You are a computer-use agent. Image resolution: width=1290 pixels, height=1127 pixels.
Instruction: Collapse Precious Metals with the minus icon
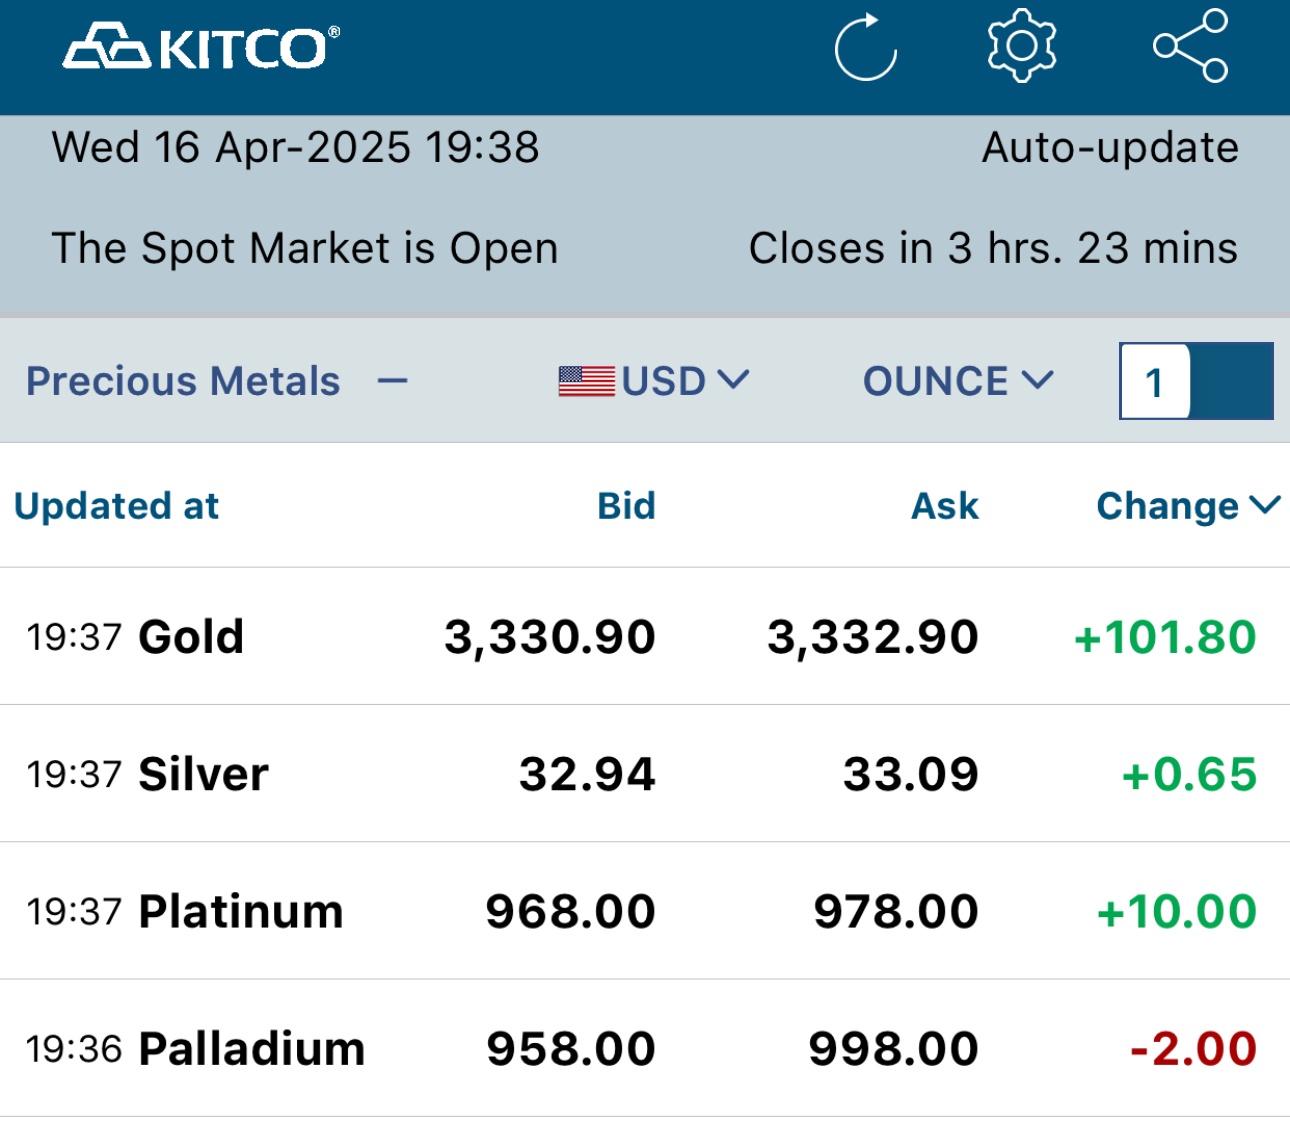point(393,381)
